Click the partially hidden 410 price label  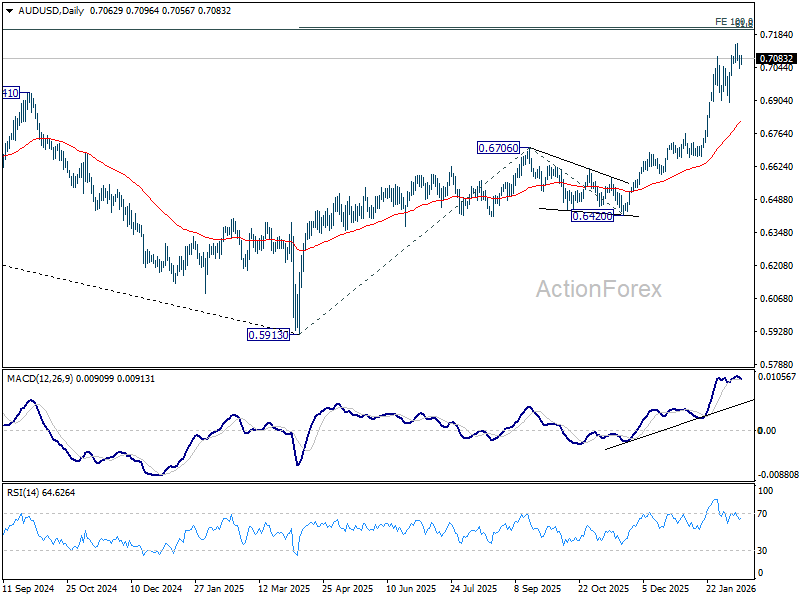click(10, 93)
